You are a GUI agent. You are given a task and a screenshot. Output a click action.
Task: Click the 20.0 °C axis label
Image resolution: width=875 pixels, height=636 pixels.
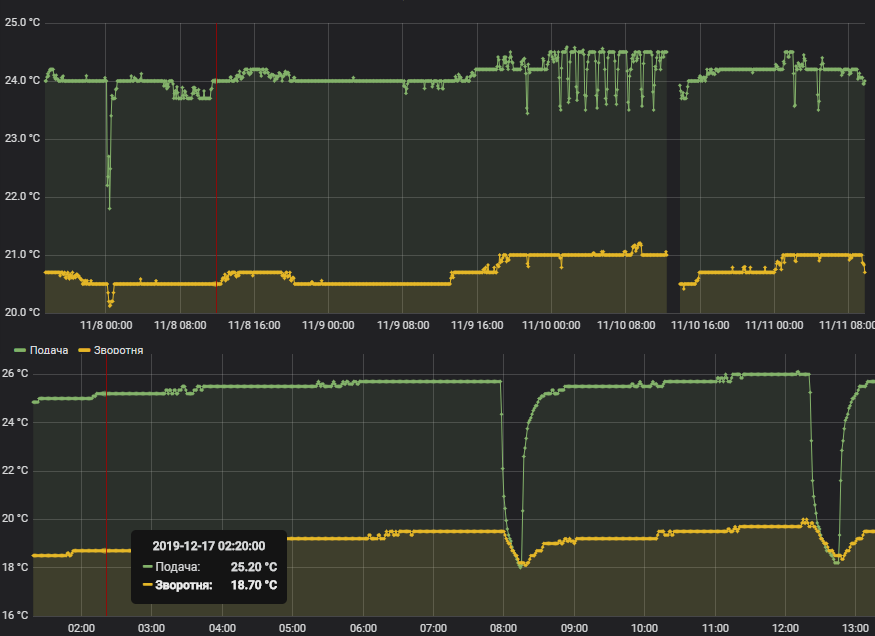[x=22, y=312]
